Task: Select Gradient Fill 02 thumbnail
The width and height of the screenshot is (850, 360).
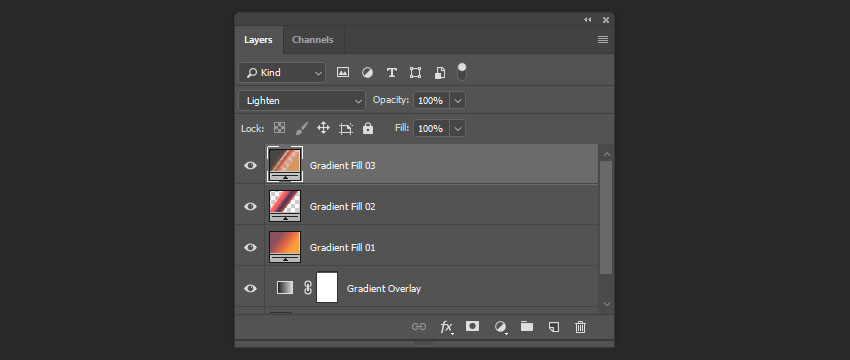Action: [x=285, y=206]
